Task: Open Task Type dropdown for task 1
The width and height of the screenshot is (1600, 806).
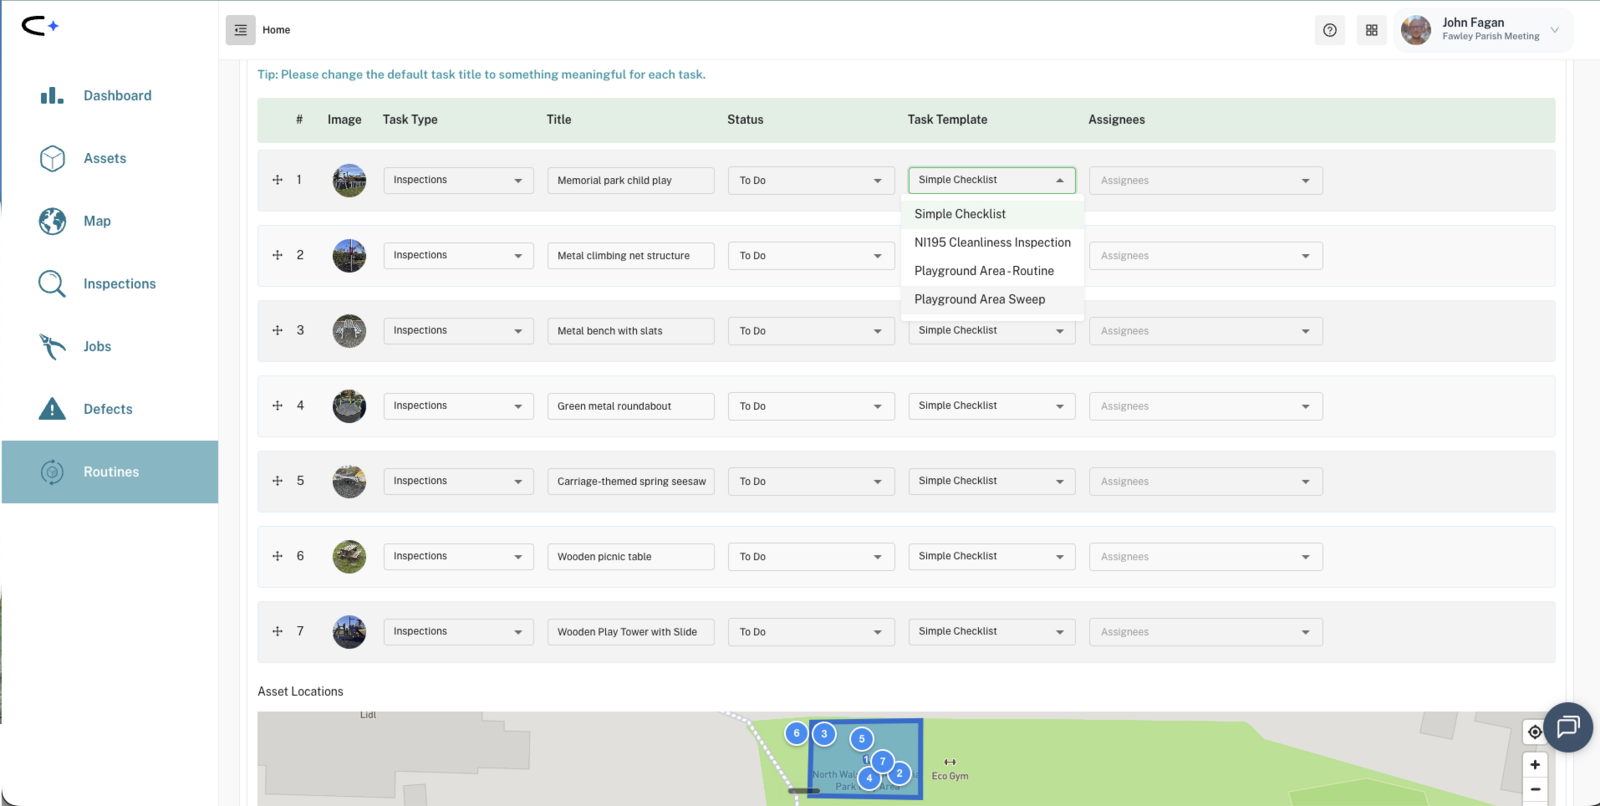Action: [x=458, y=180]
